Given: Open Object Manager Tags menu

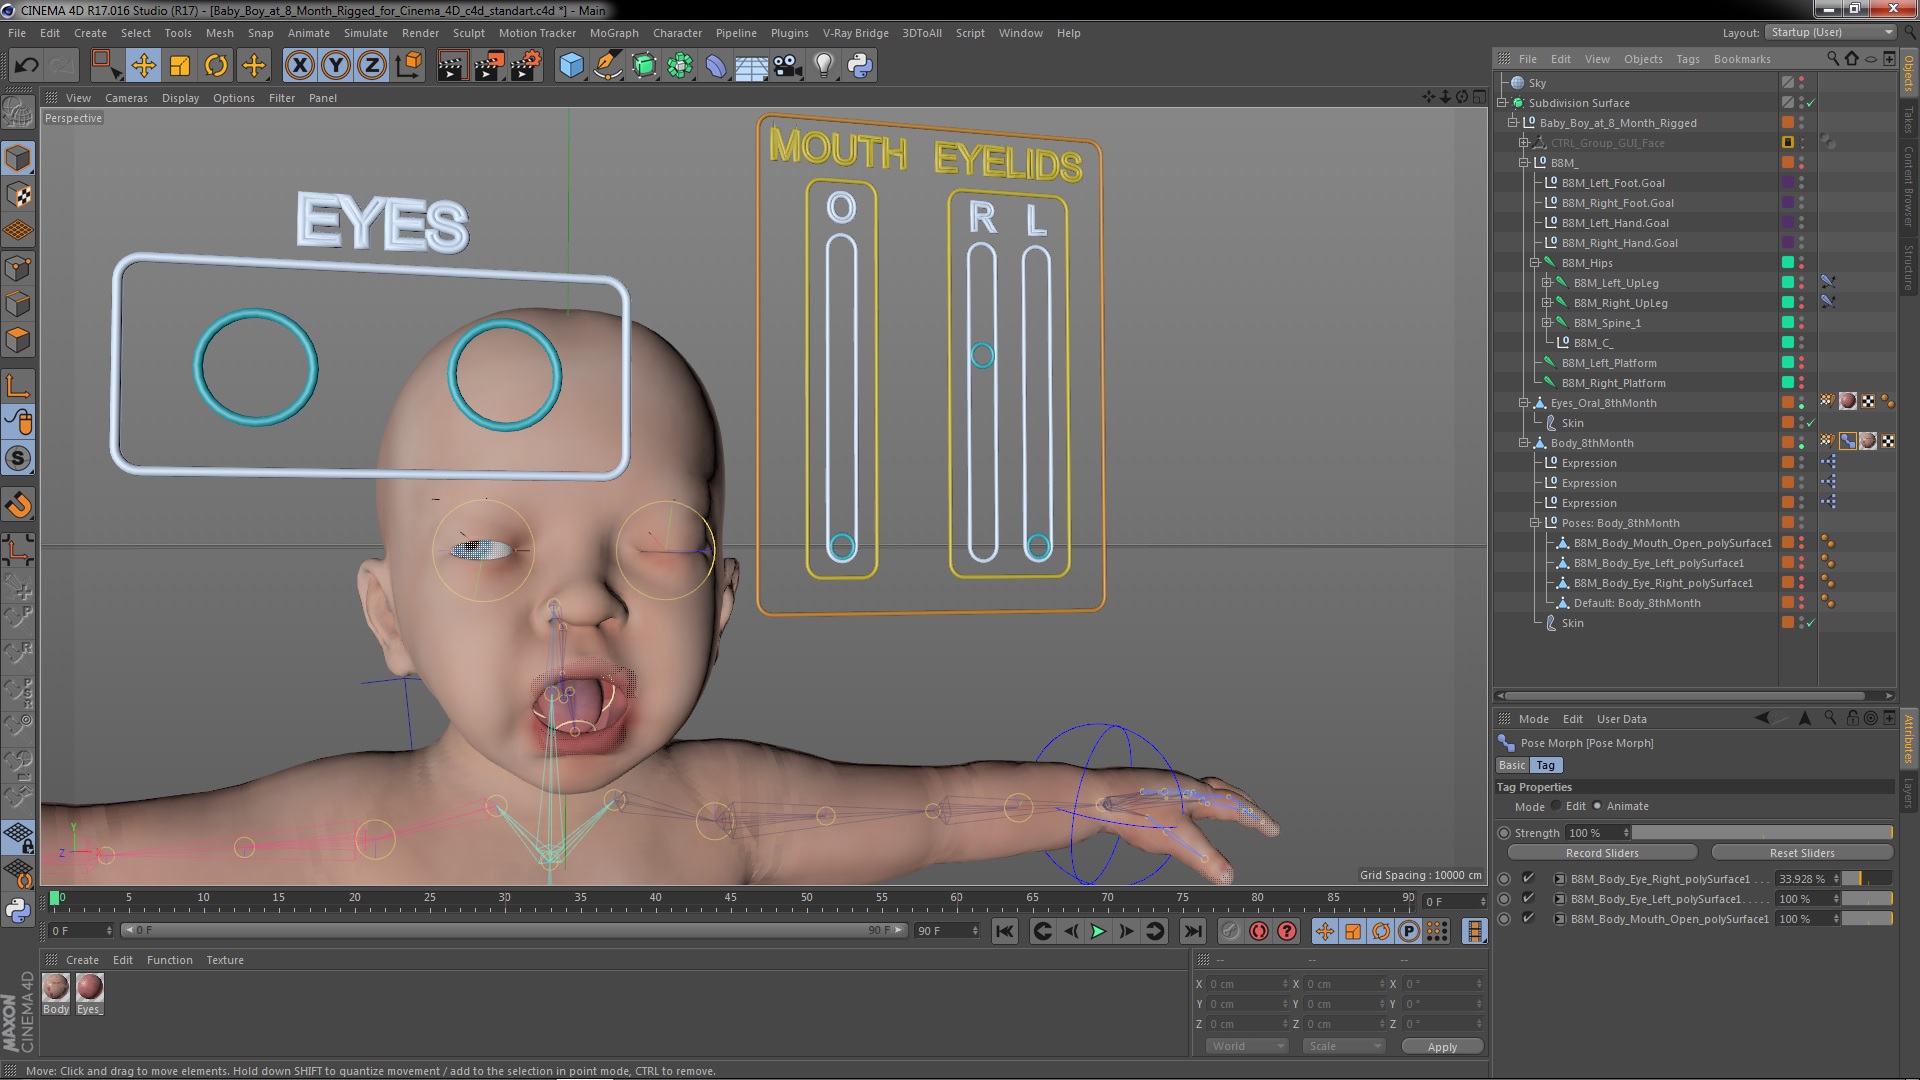Looking at the screenshot, I should pyautogui.click(x=1688, y=59).
